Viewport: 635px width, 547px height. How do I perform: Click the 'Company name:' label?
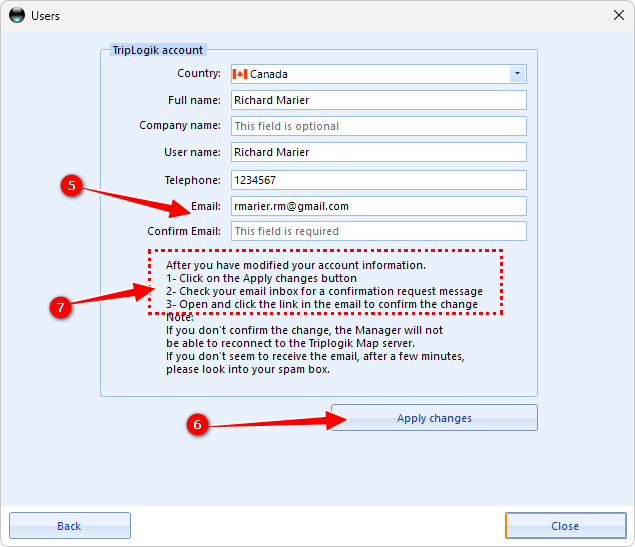[x=180, y=126]
